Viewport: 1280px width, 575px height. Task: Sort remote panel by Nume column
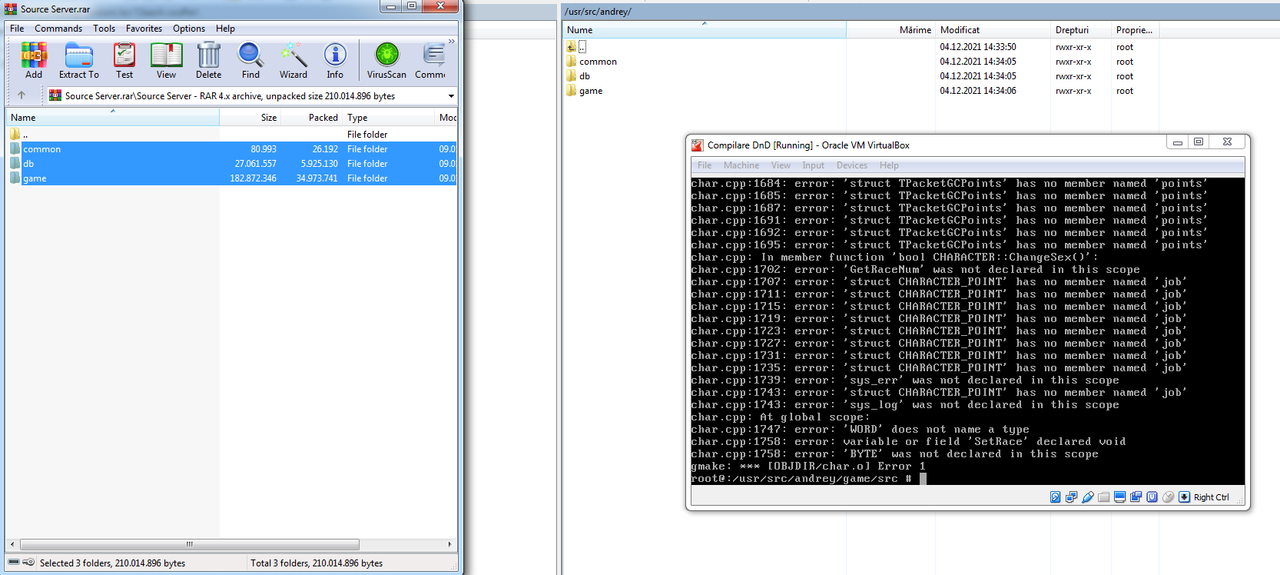(x=704, y=30)
